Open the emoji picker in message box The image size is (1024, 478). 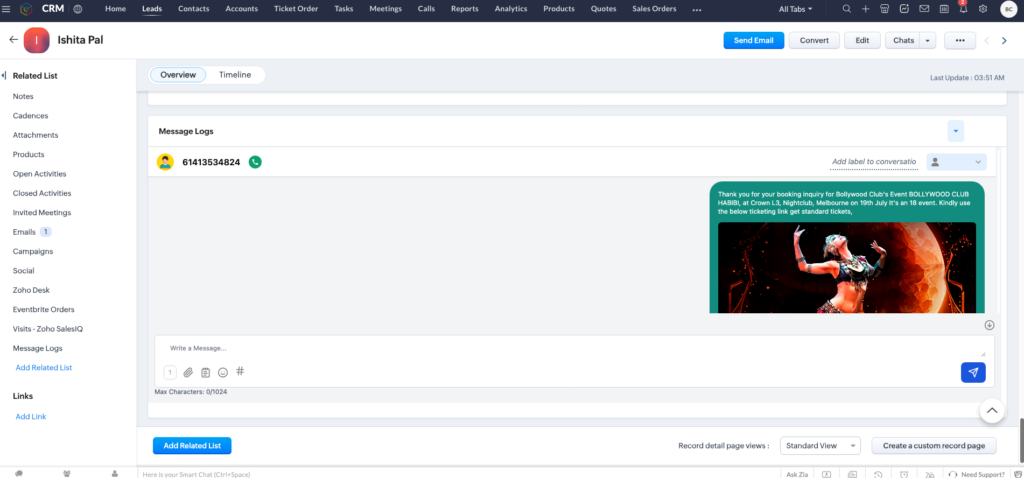coord(223,372)
